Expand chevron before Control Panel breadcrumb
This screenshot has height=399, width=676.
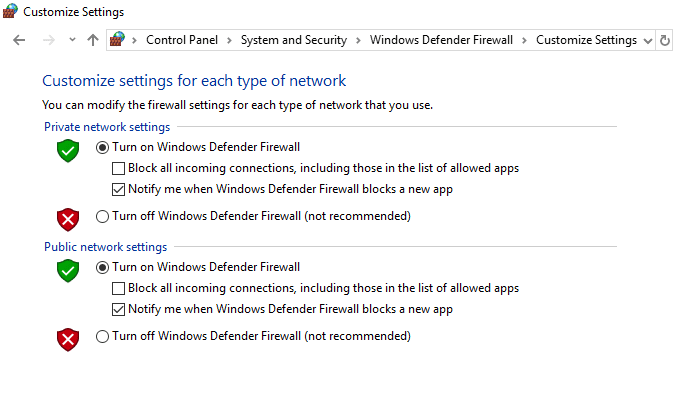135,41
